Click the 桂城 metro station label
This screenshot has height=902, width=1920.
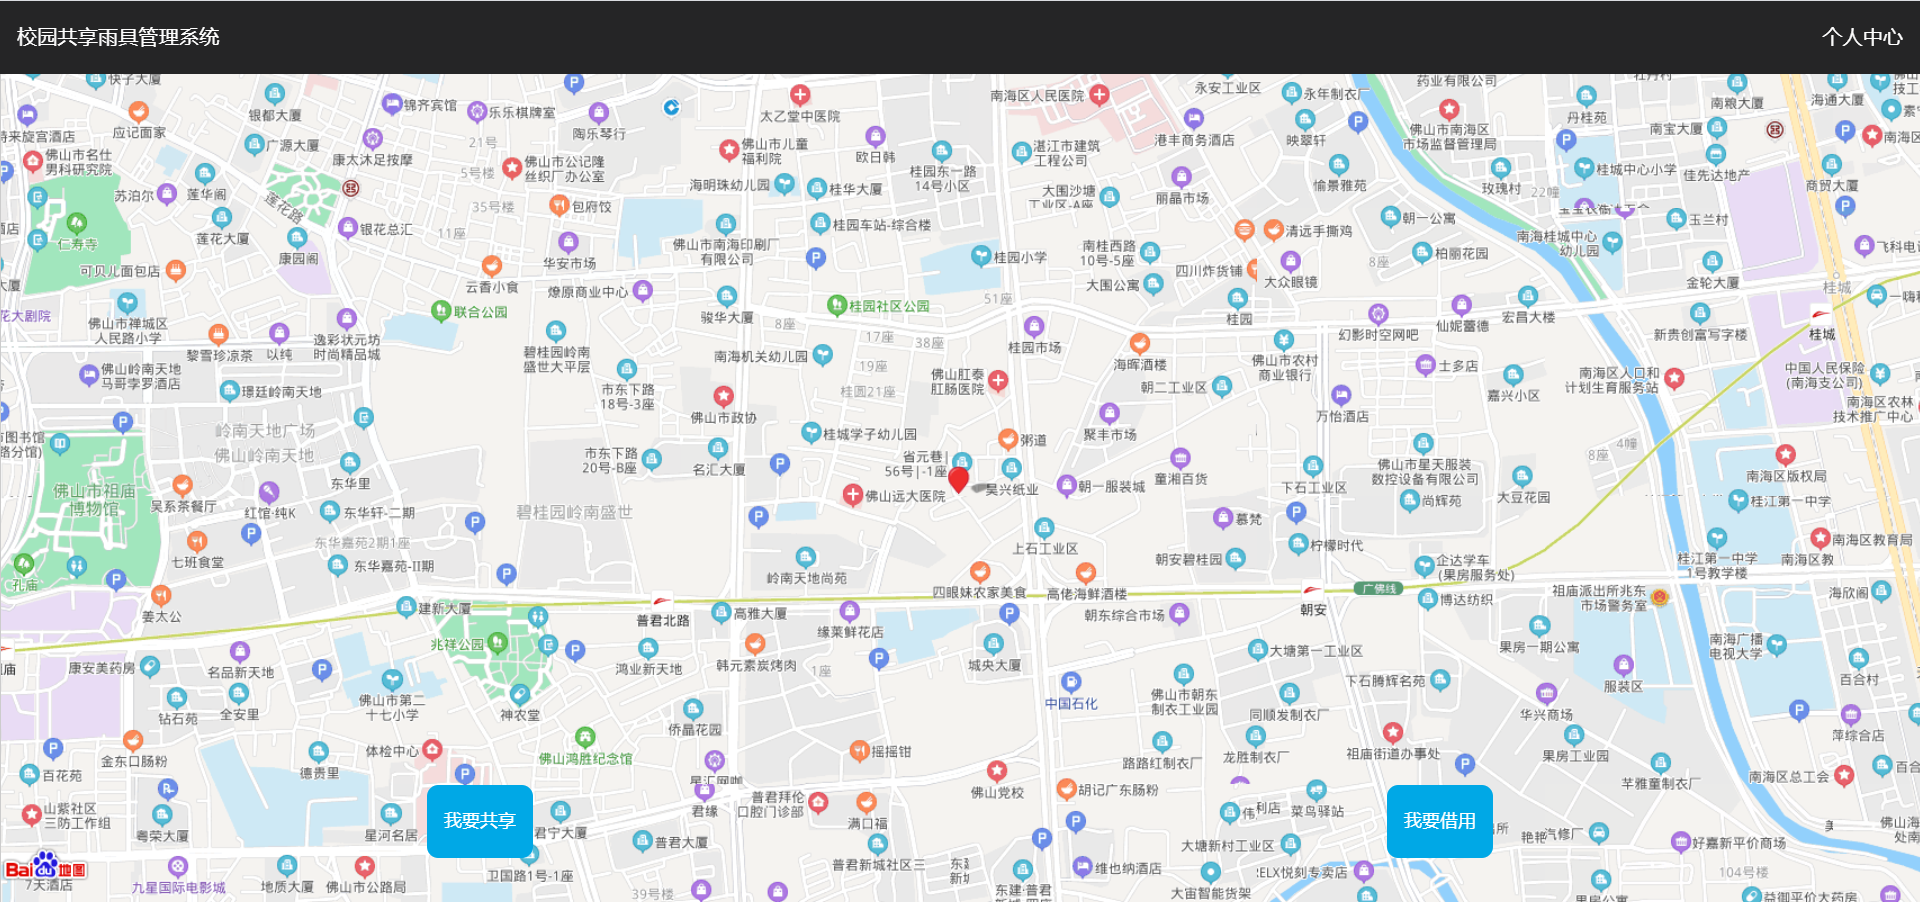1822,334
